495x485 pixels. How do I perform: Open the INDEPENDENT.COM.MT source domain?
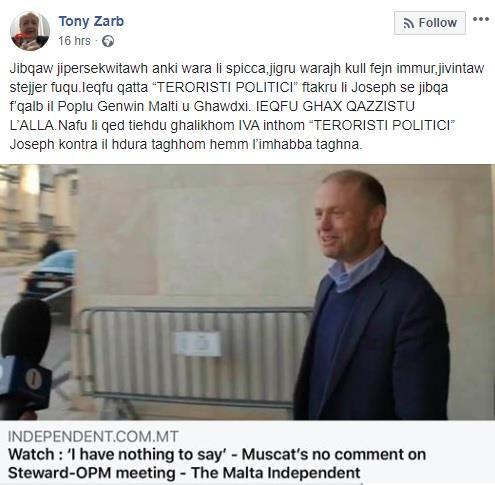pyautogui.click(x=93, y=437)
